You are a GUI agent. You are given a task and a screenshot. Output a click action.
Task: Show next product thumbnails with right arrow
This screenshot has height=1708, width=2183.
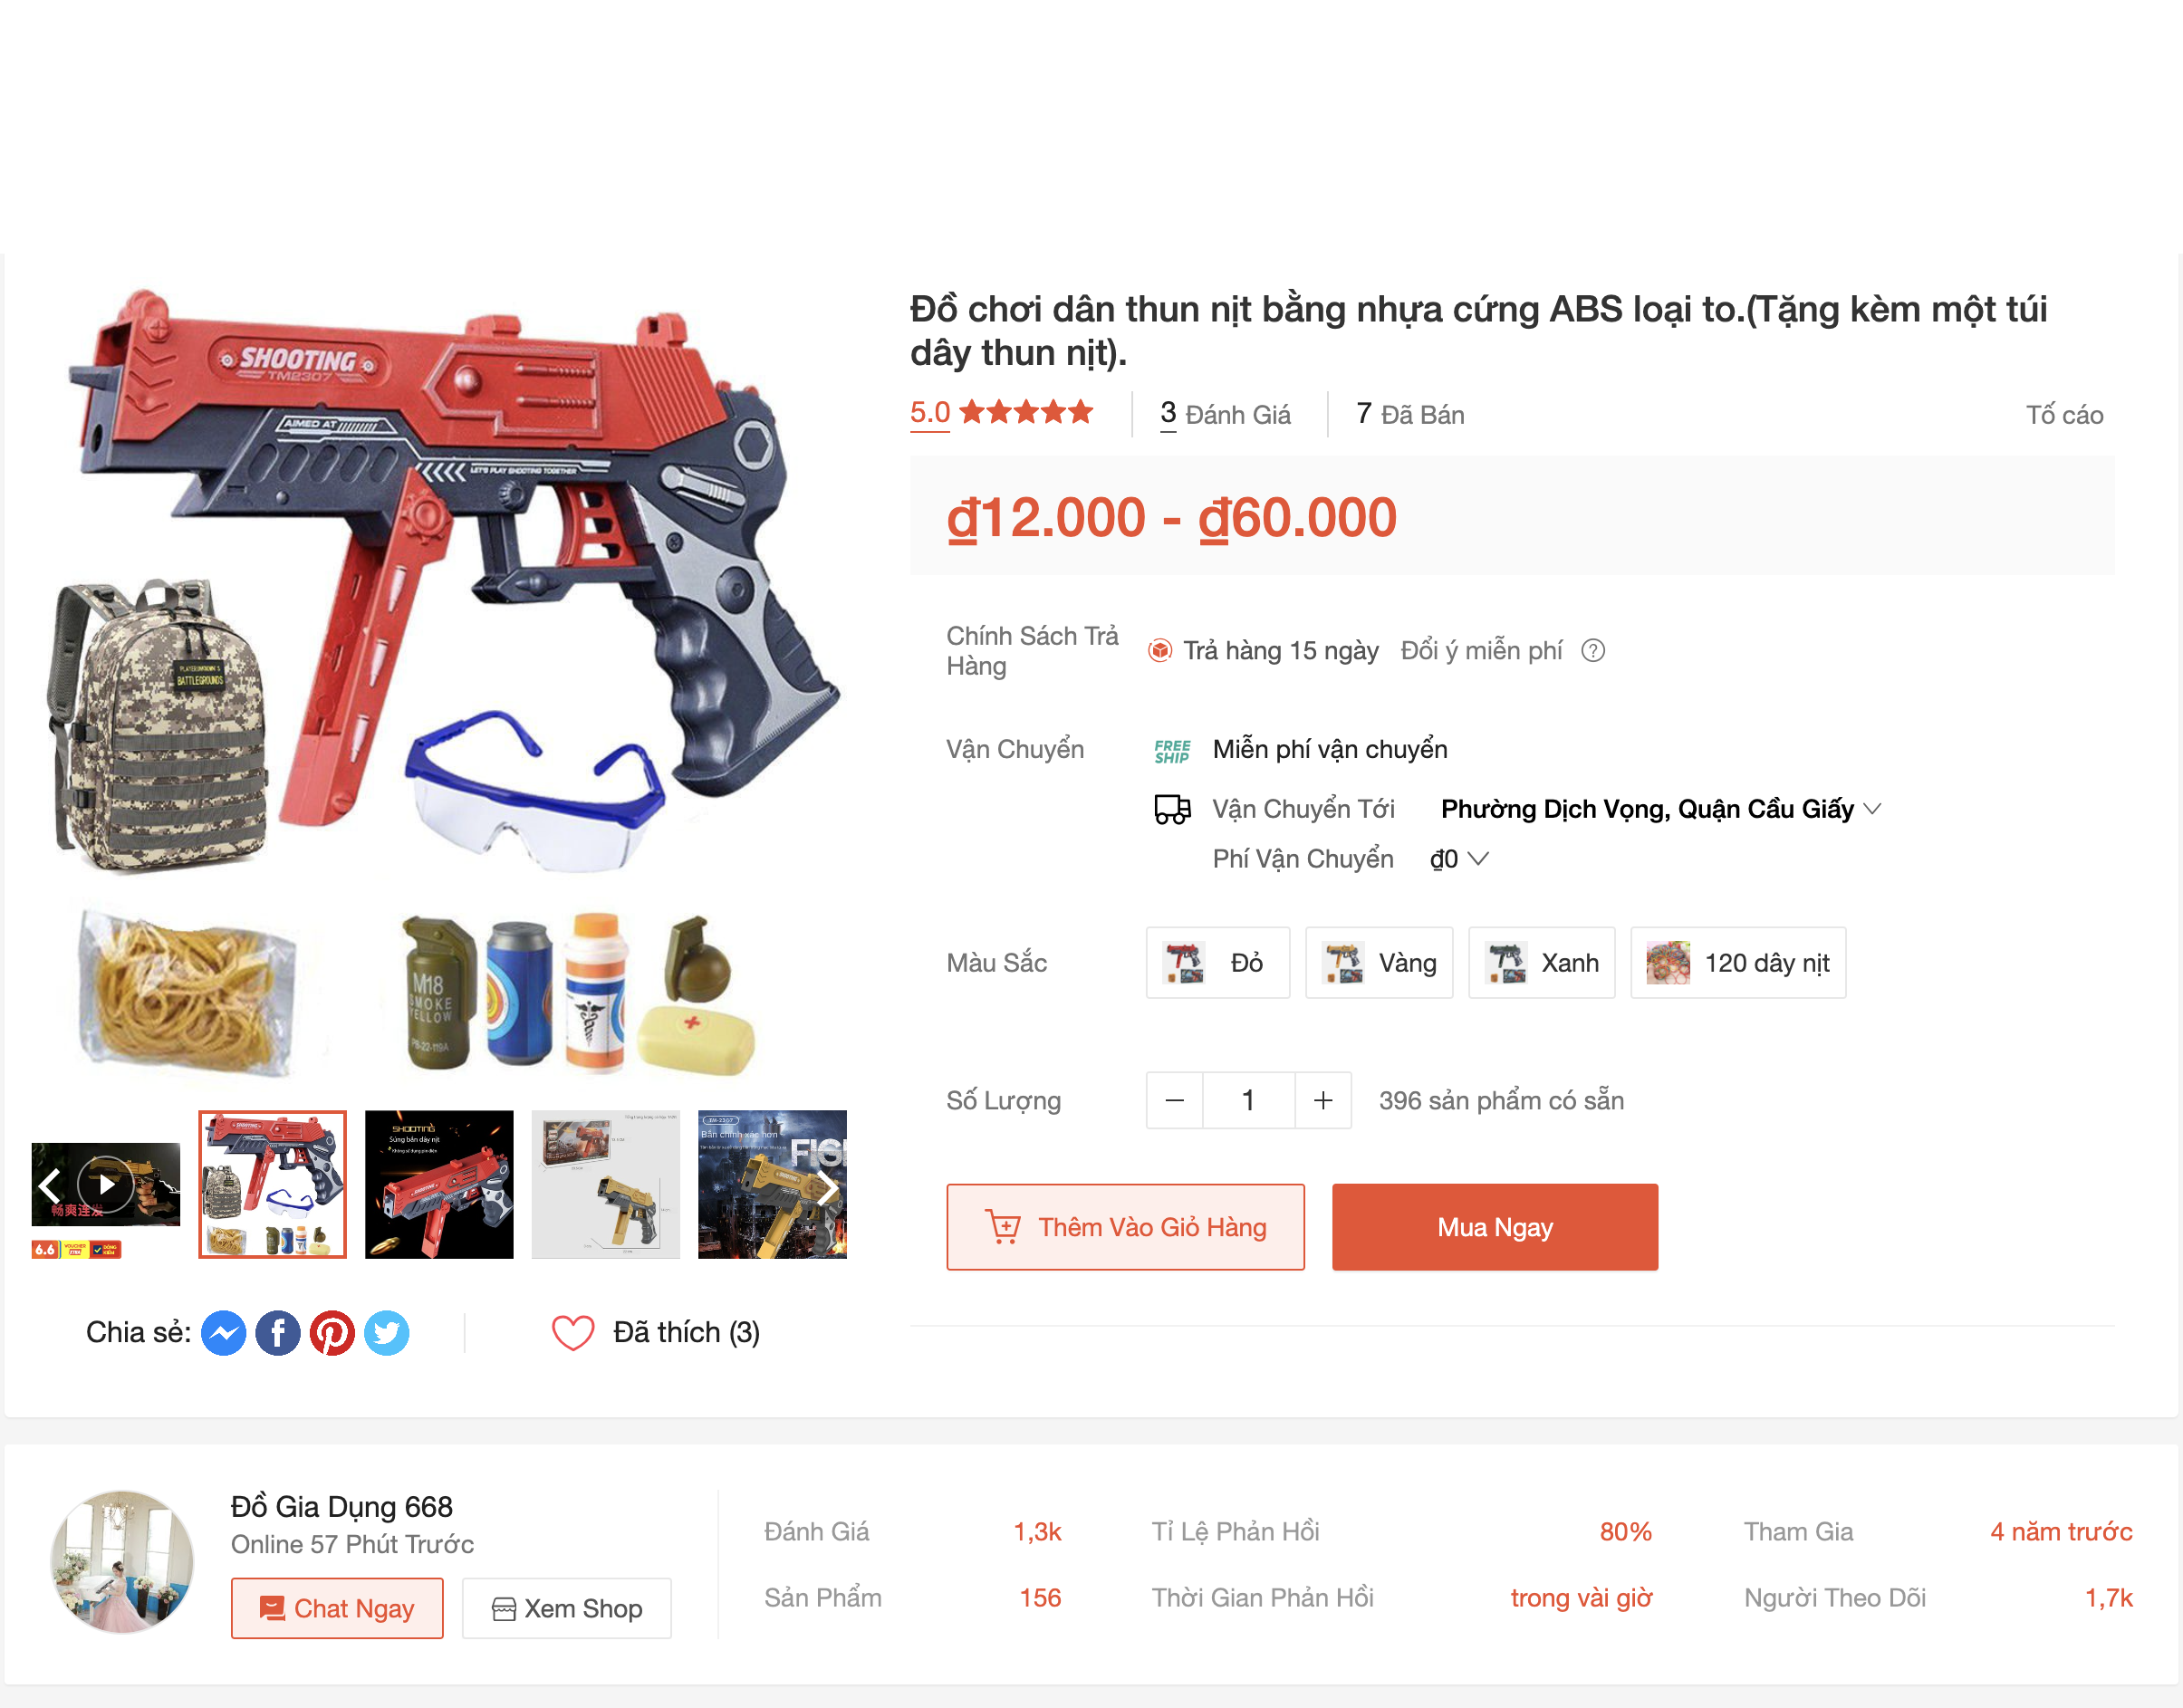(827, 1187)
